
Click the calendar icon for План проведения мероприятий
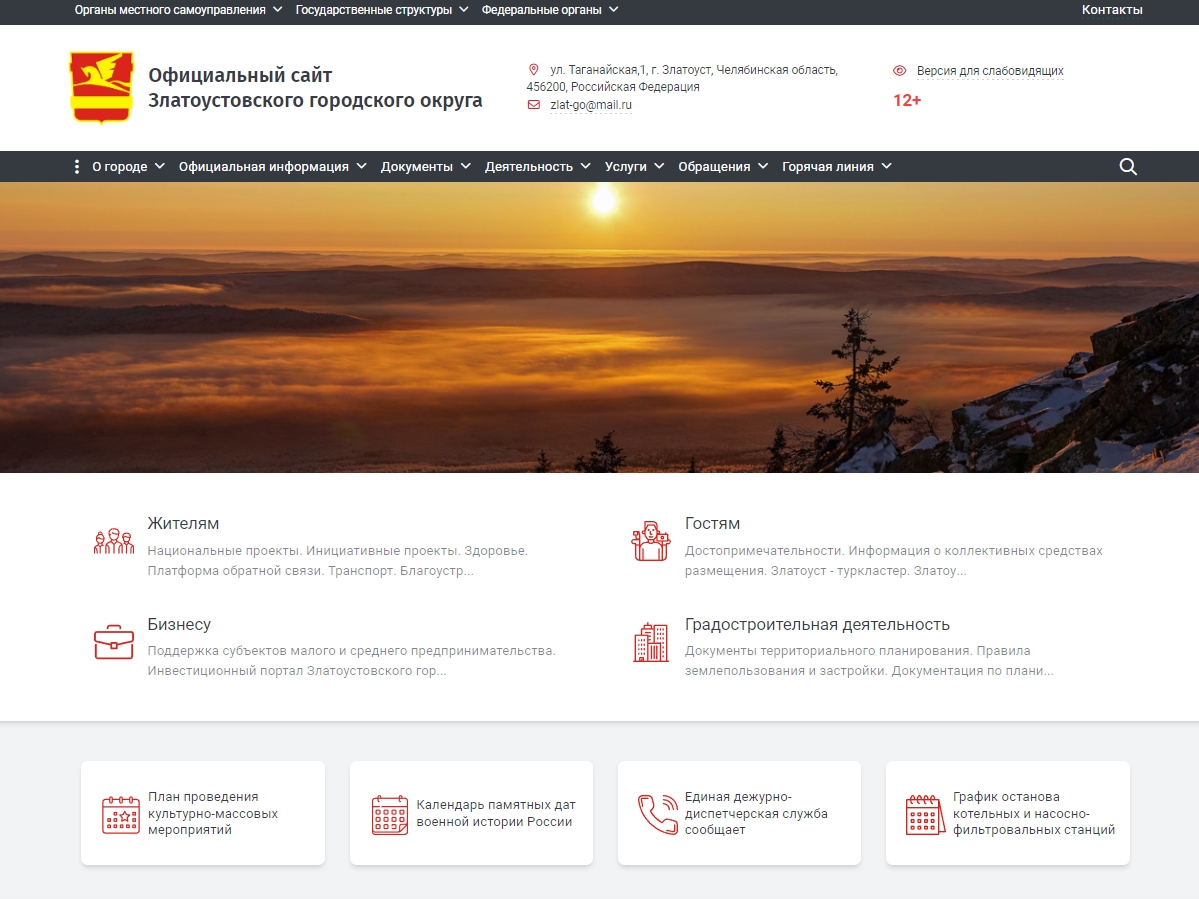pyautogui.click(x=121, y=814)
